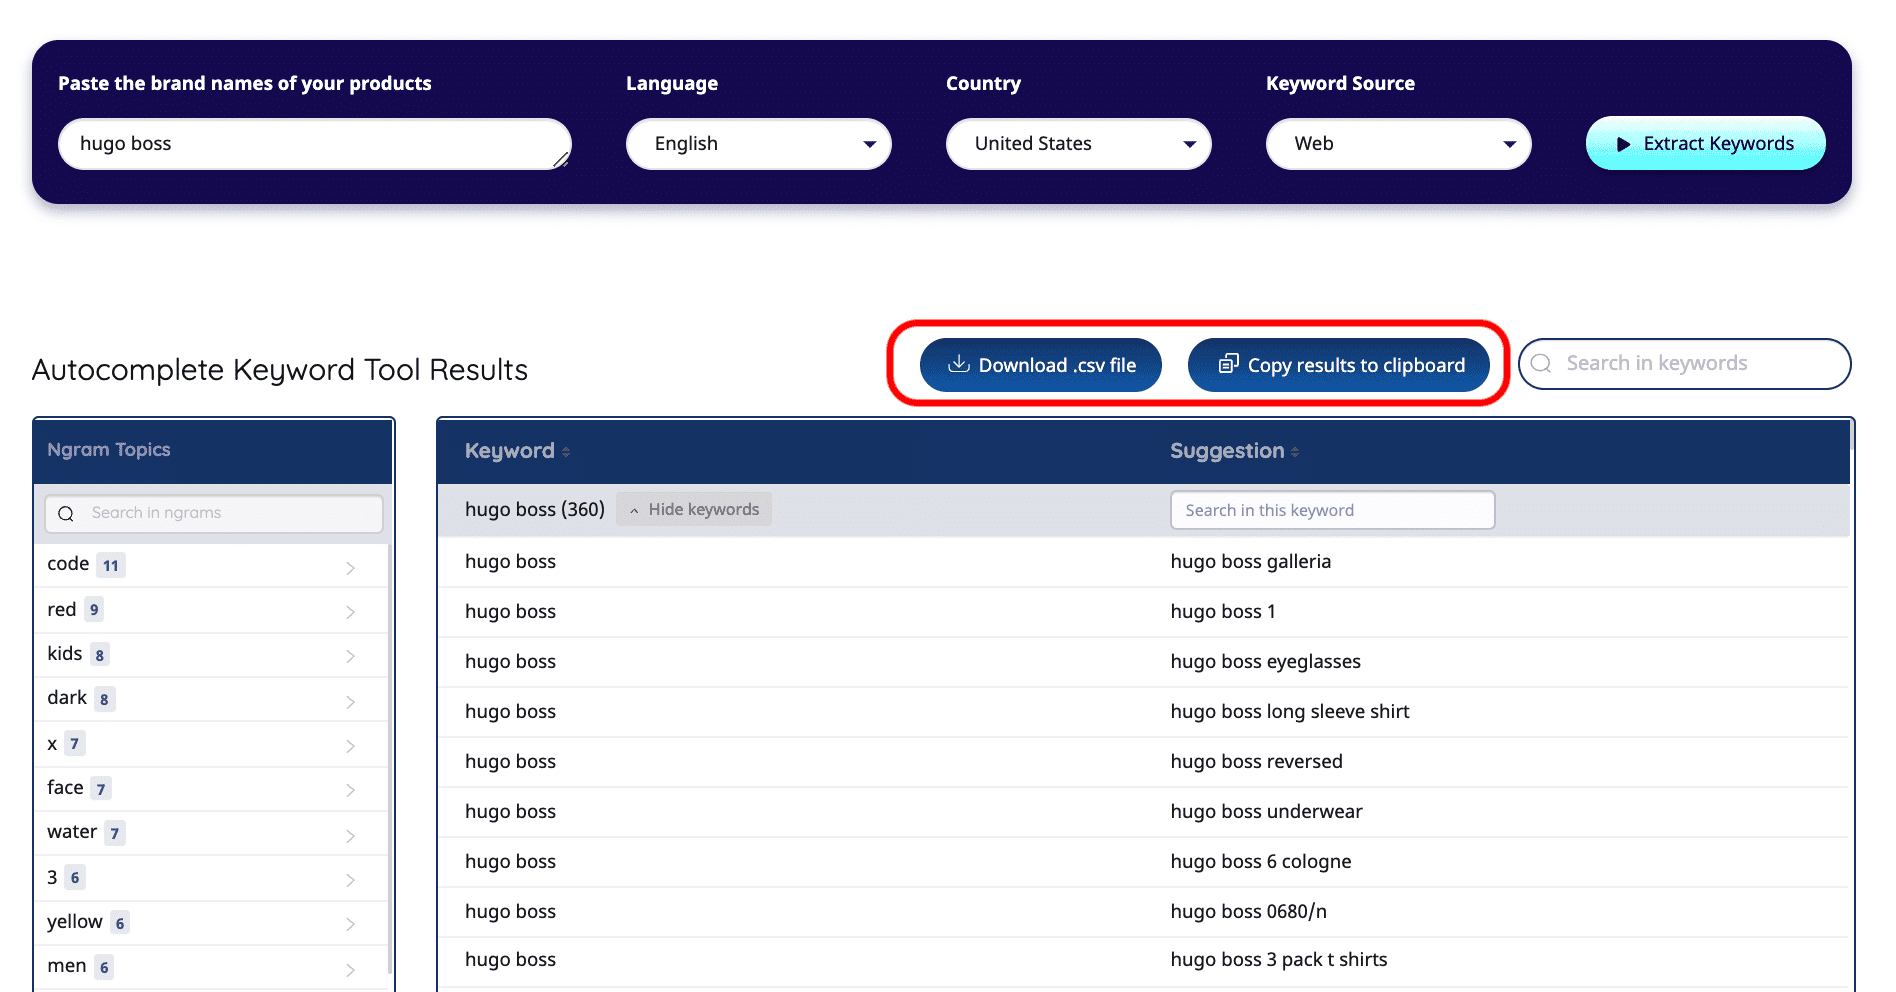Copy results to clipboard
Image resolution: width=1896 pixels, height=992 pixels.
coord(1339,365)
